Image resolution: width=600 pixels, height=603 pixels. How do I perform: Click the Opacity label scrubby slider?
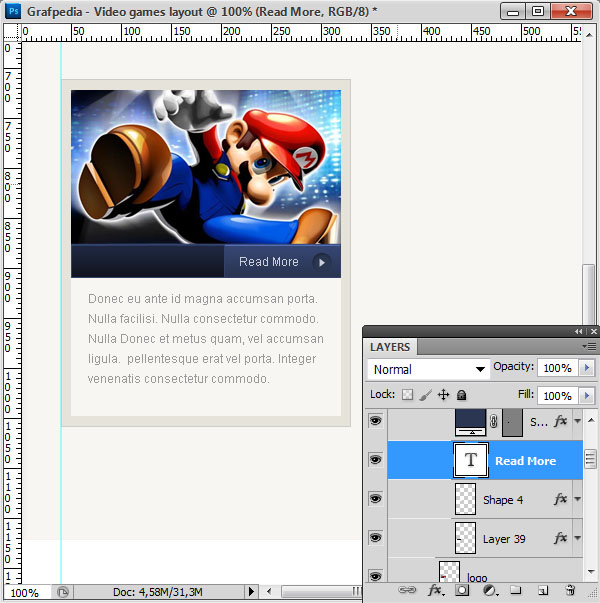tap(513, 366)
